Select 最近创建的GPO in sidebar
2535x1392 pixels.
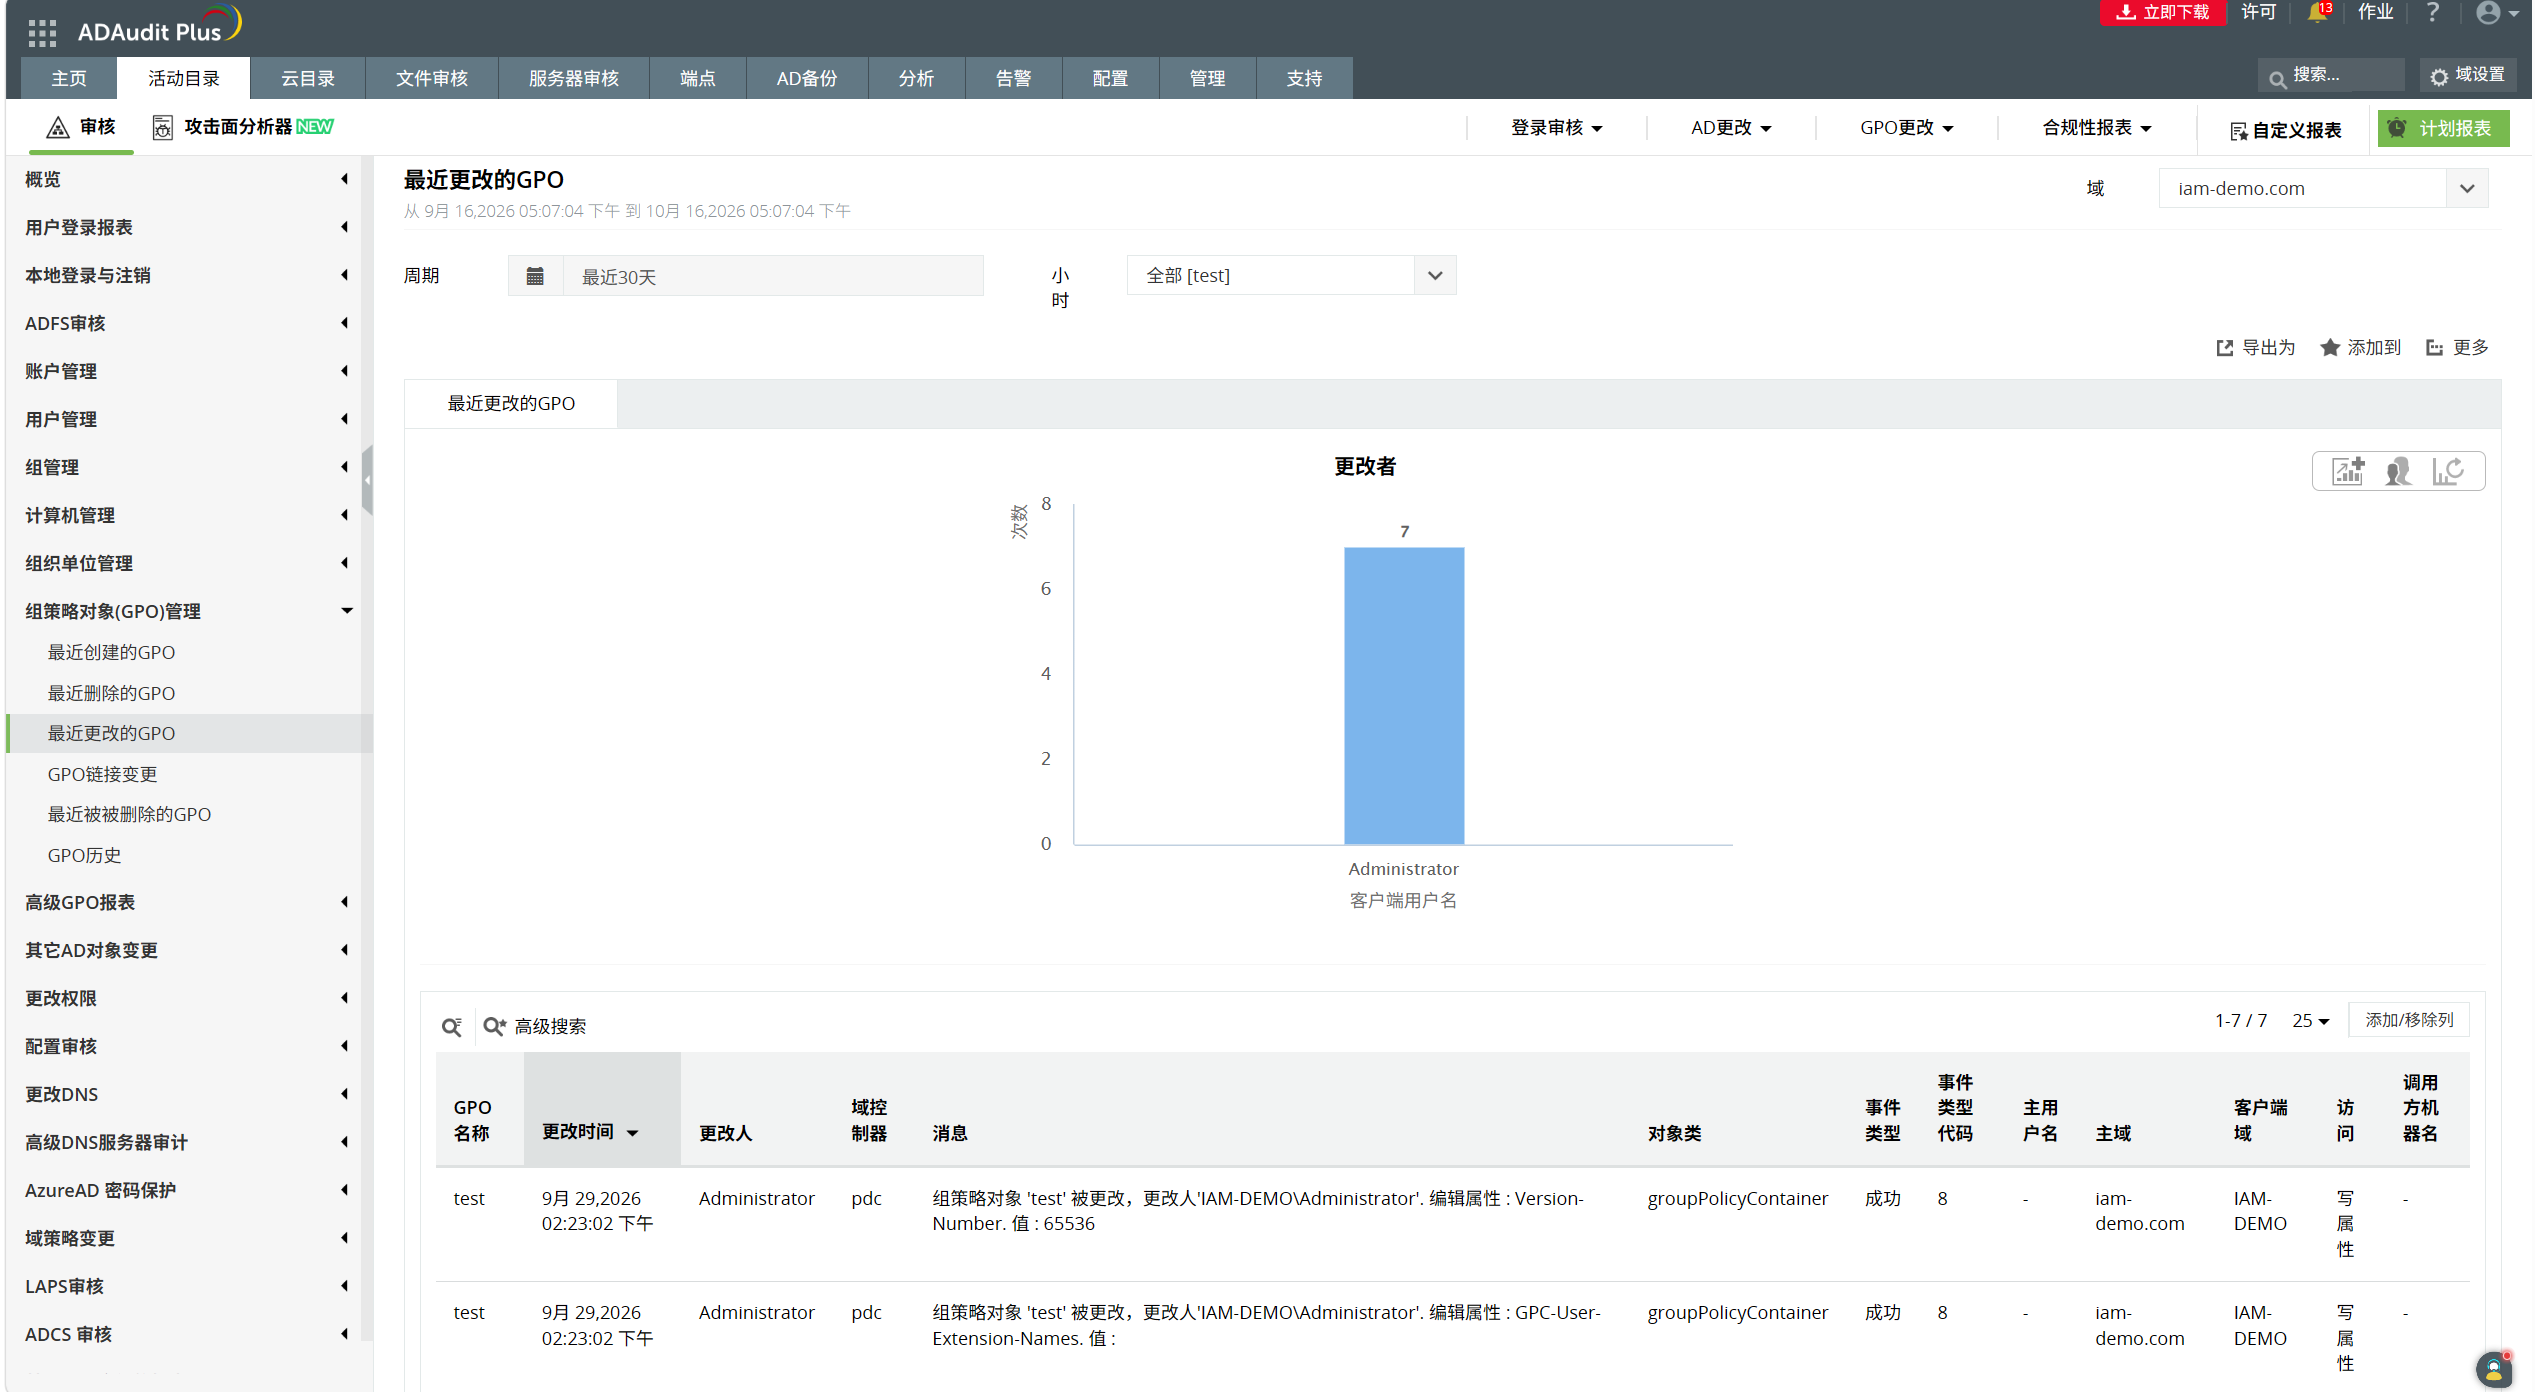(x=111, y=652)
